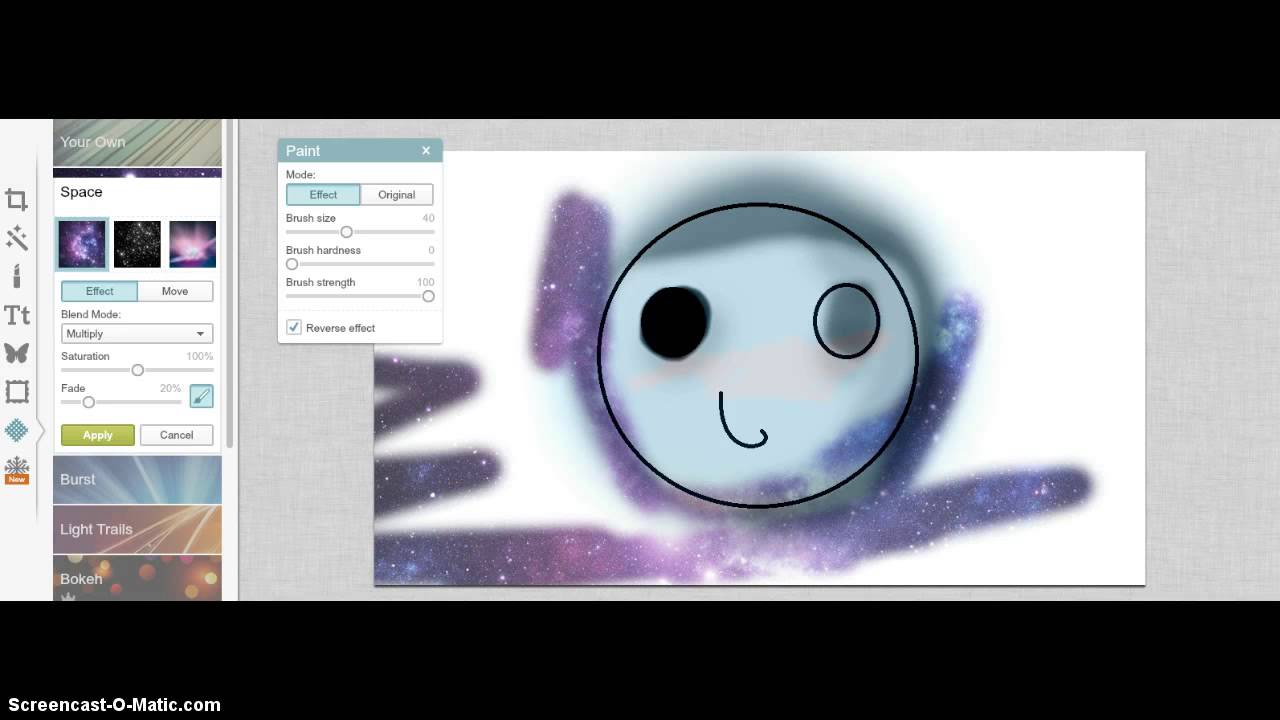Uncheck the Reverse effect checkbox

[294, 327]
